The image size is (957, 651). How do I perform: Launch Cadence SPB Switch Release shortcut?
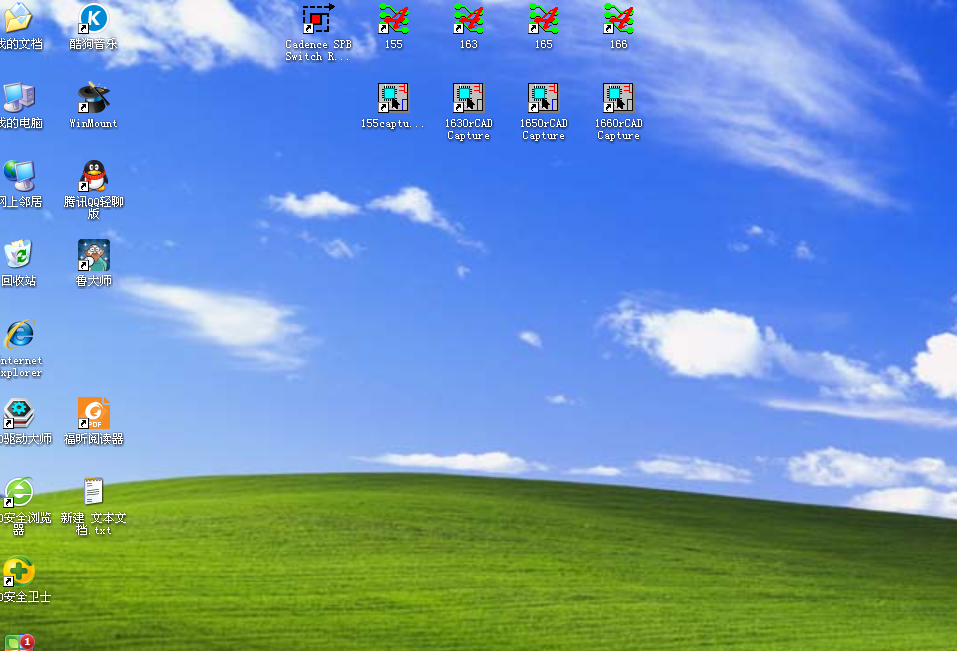319,18
